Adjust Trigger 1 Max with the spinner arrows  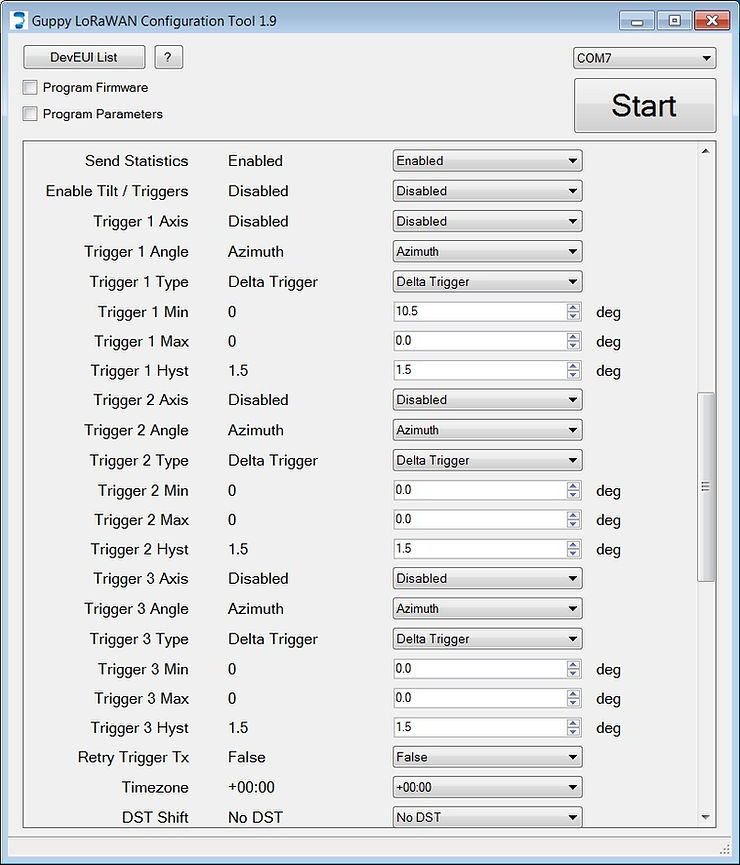[x=573, y=341]
